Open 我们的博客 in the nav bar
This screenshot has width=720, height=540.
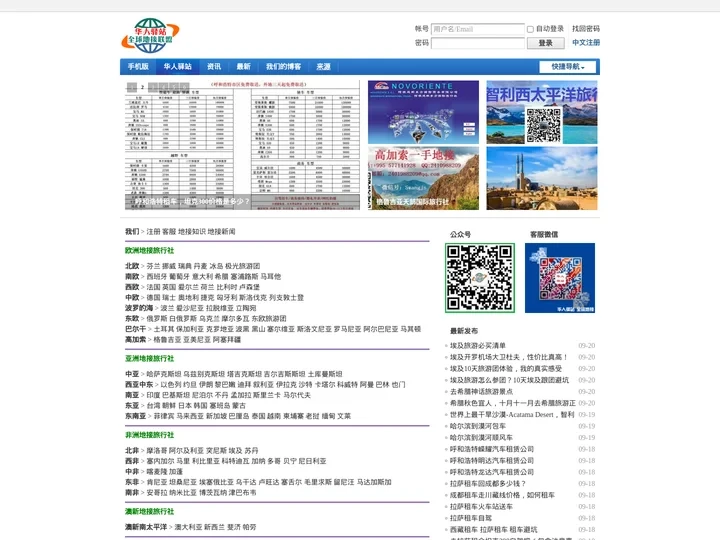(283, 67)
